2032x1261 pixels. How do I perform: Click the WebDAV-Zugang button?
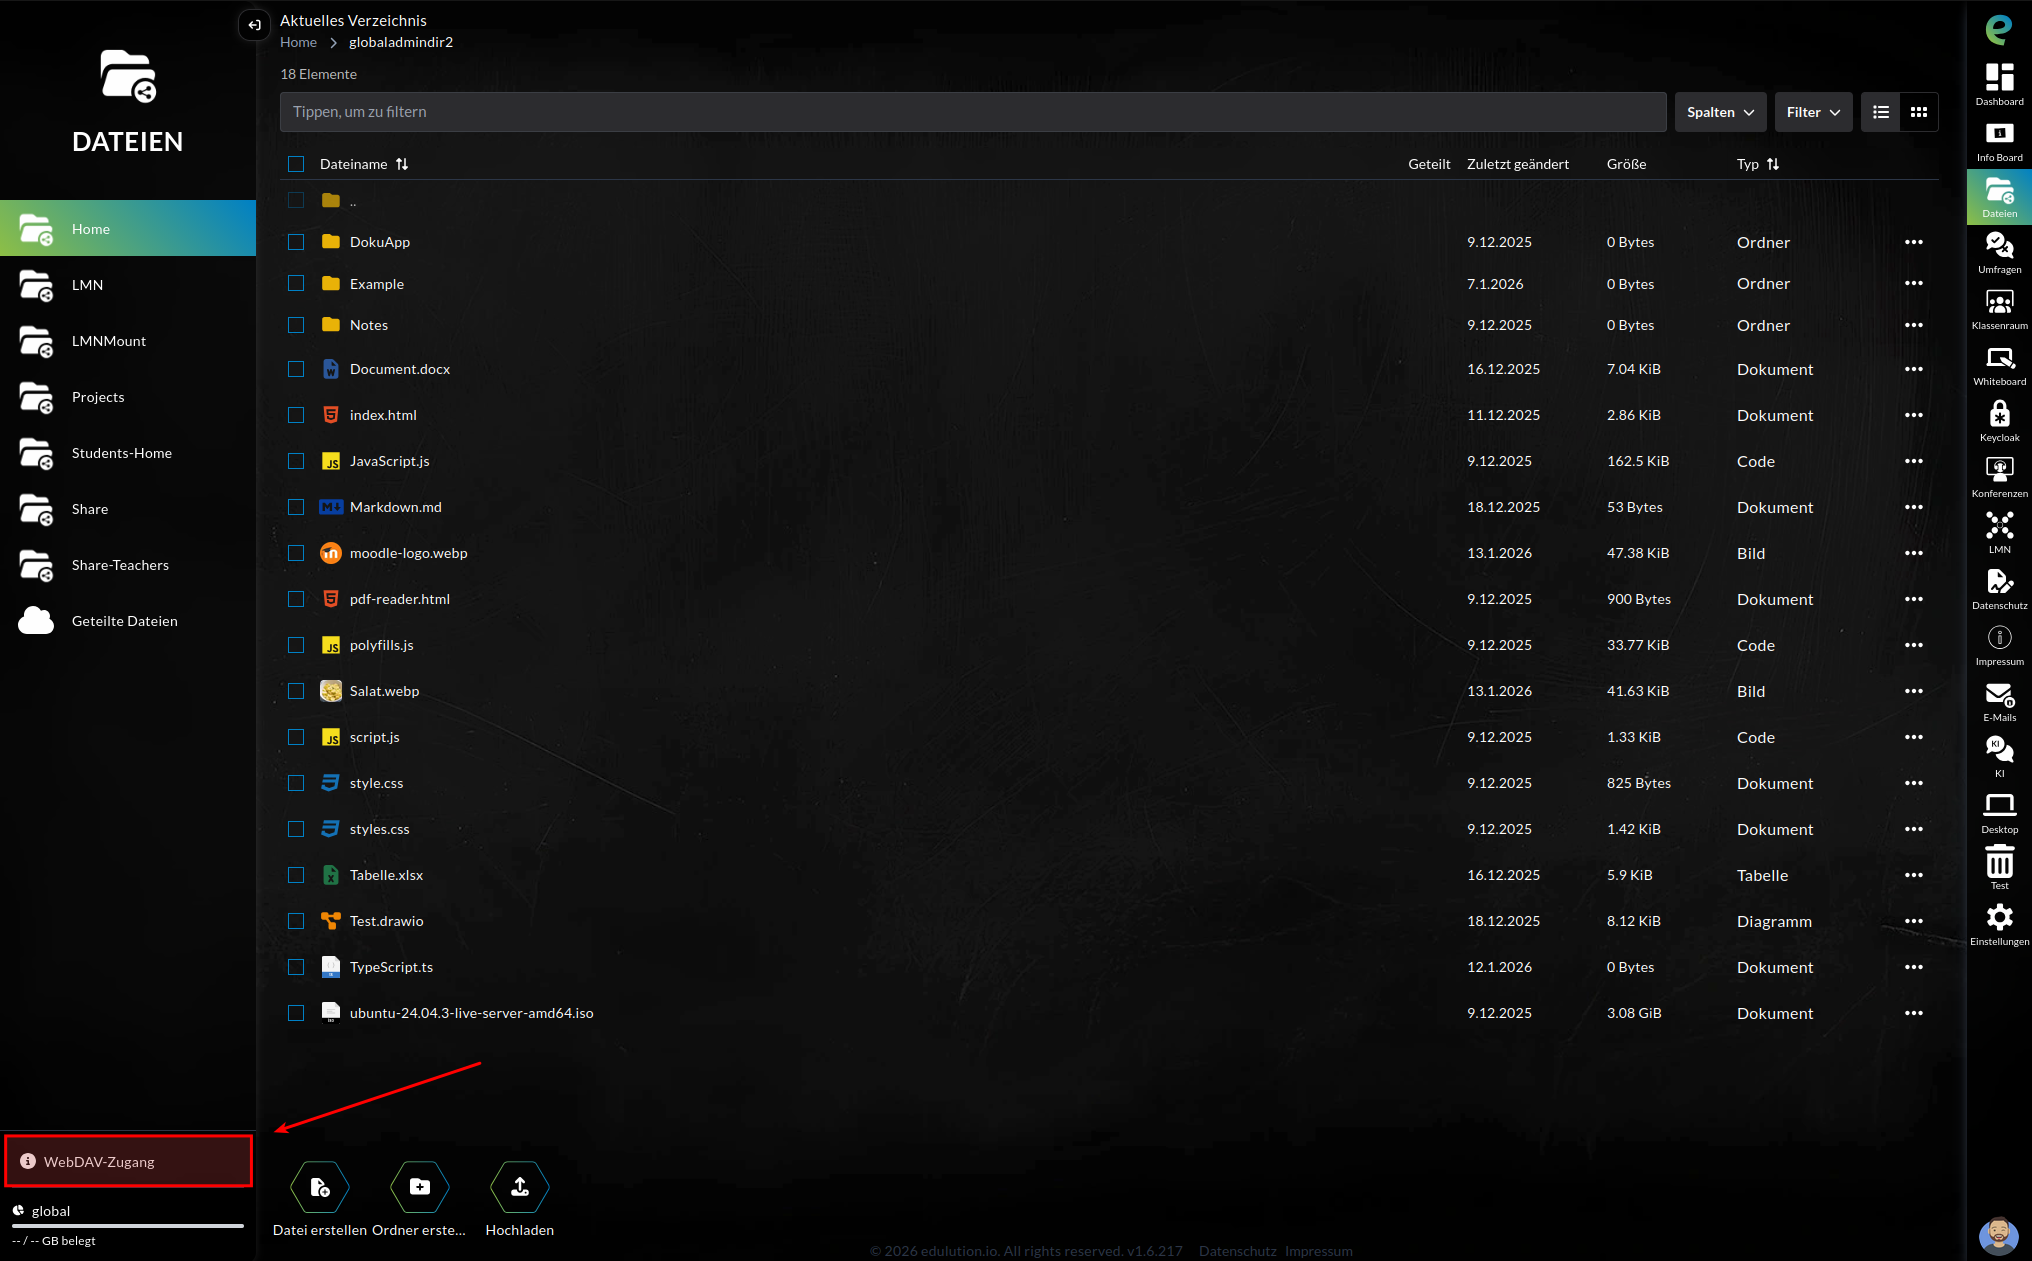(x=128, y=1161)
